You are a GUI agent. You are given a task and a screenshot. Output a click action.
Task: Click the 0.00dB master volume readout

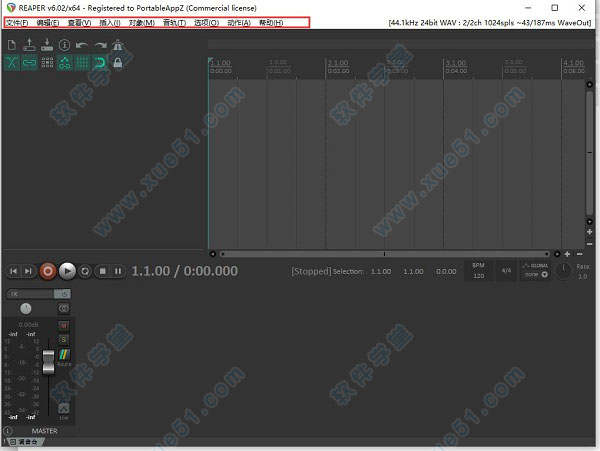coord(28,325)
